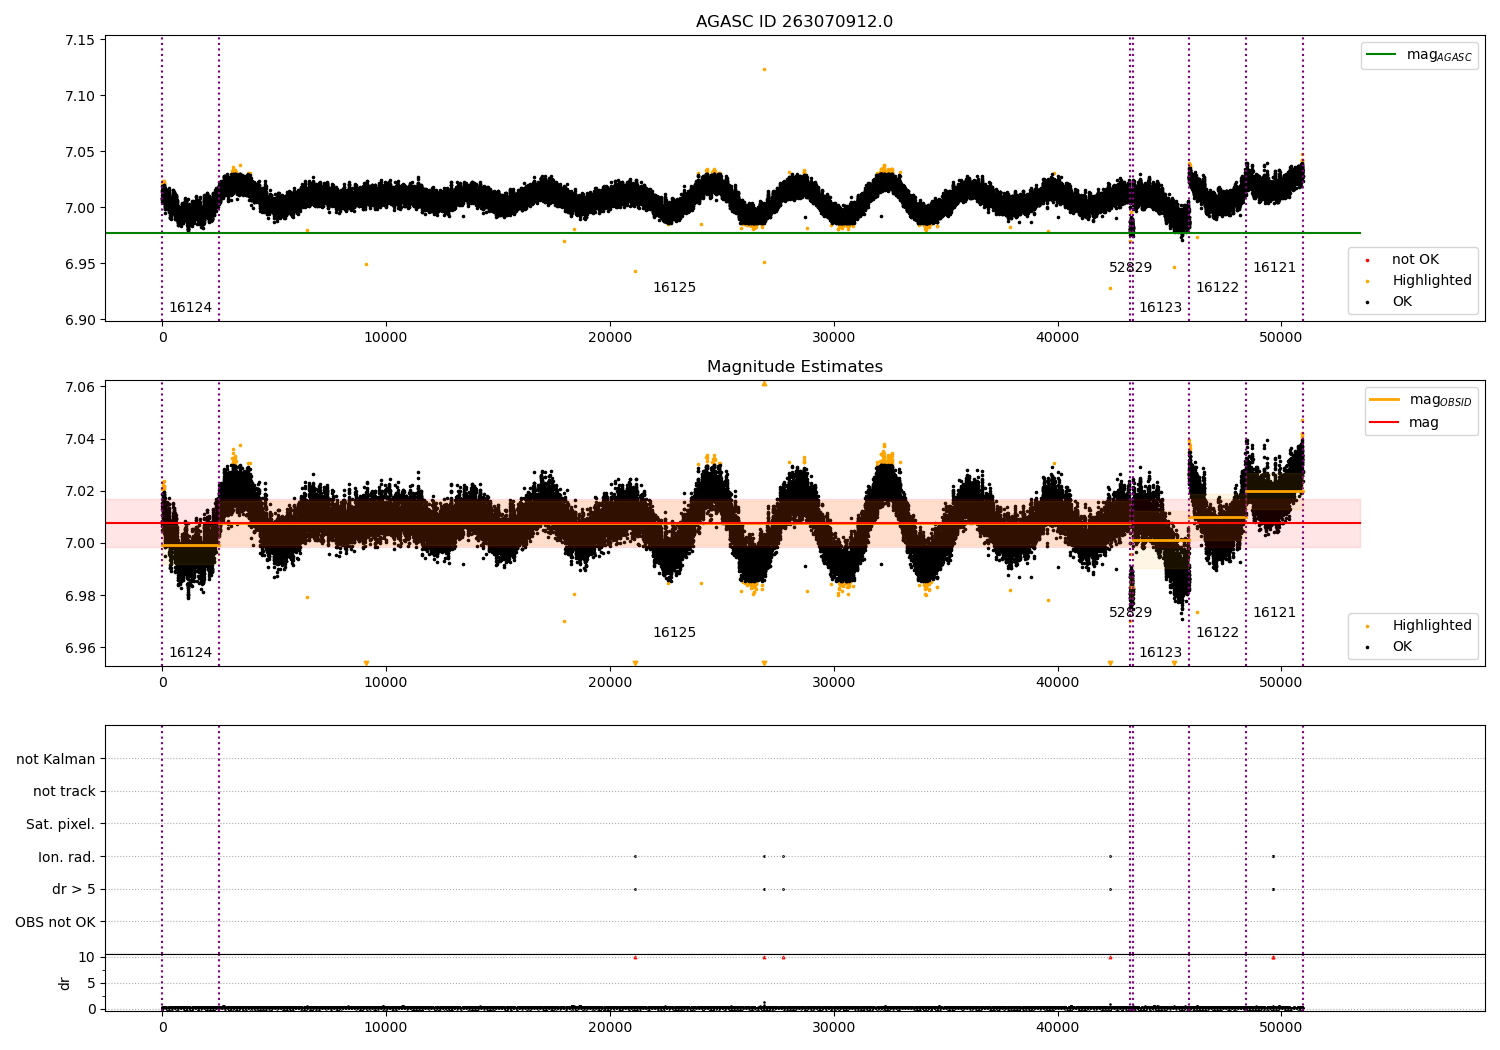
Task: Select the "not OK" legend entry in the top plot
Action: tap(1414, 260)
